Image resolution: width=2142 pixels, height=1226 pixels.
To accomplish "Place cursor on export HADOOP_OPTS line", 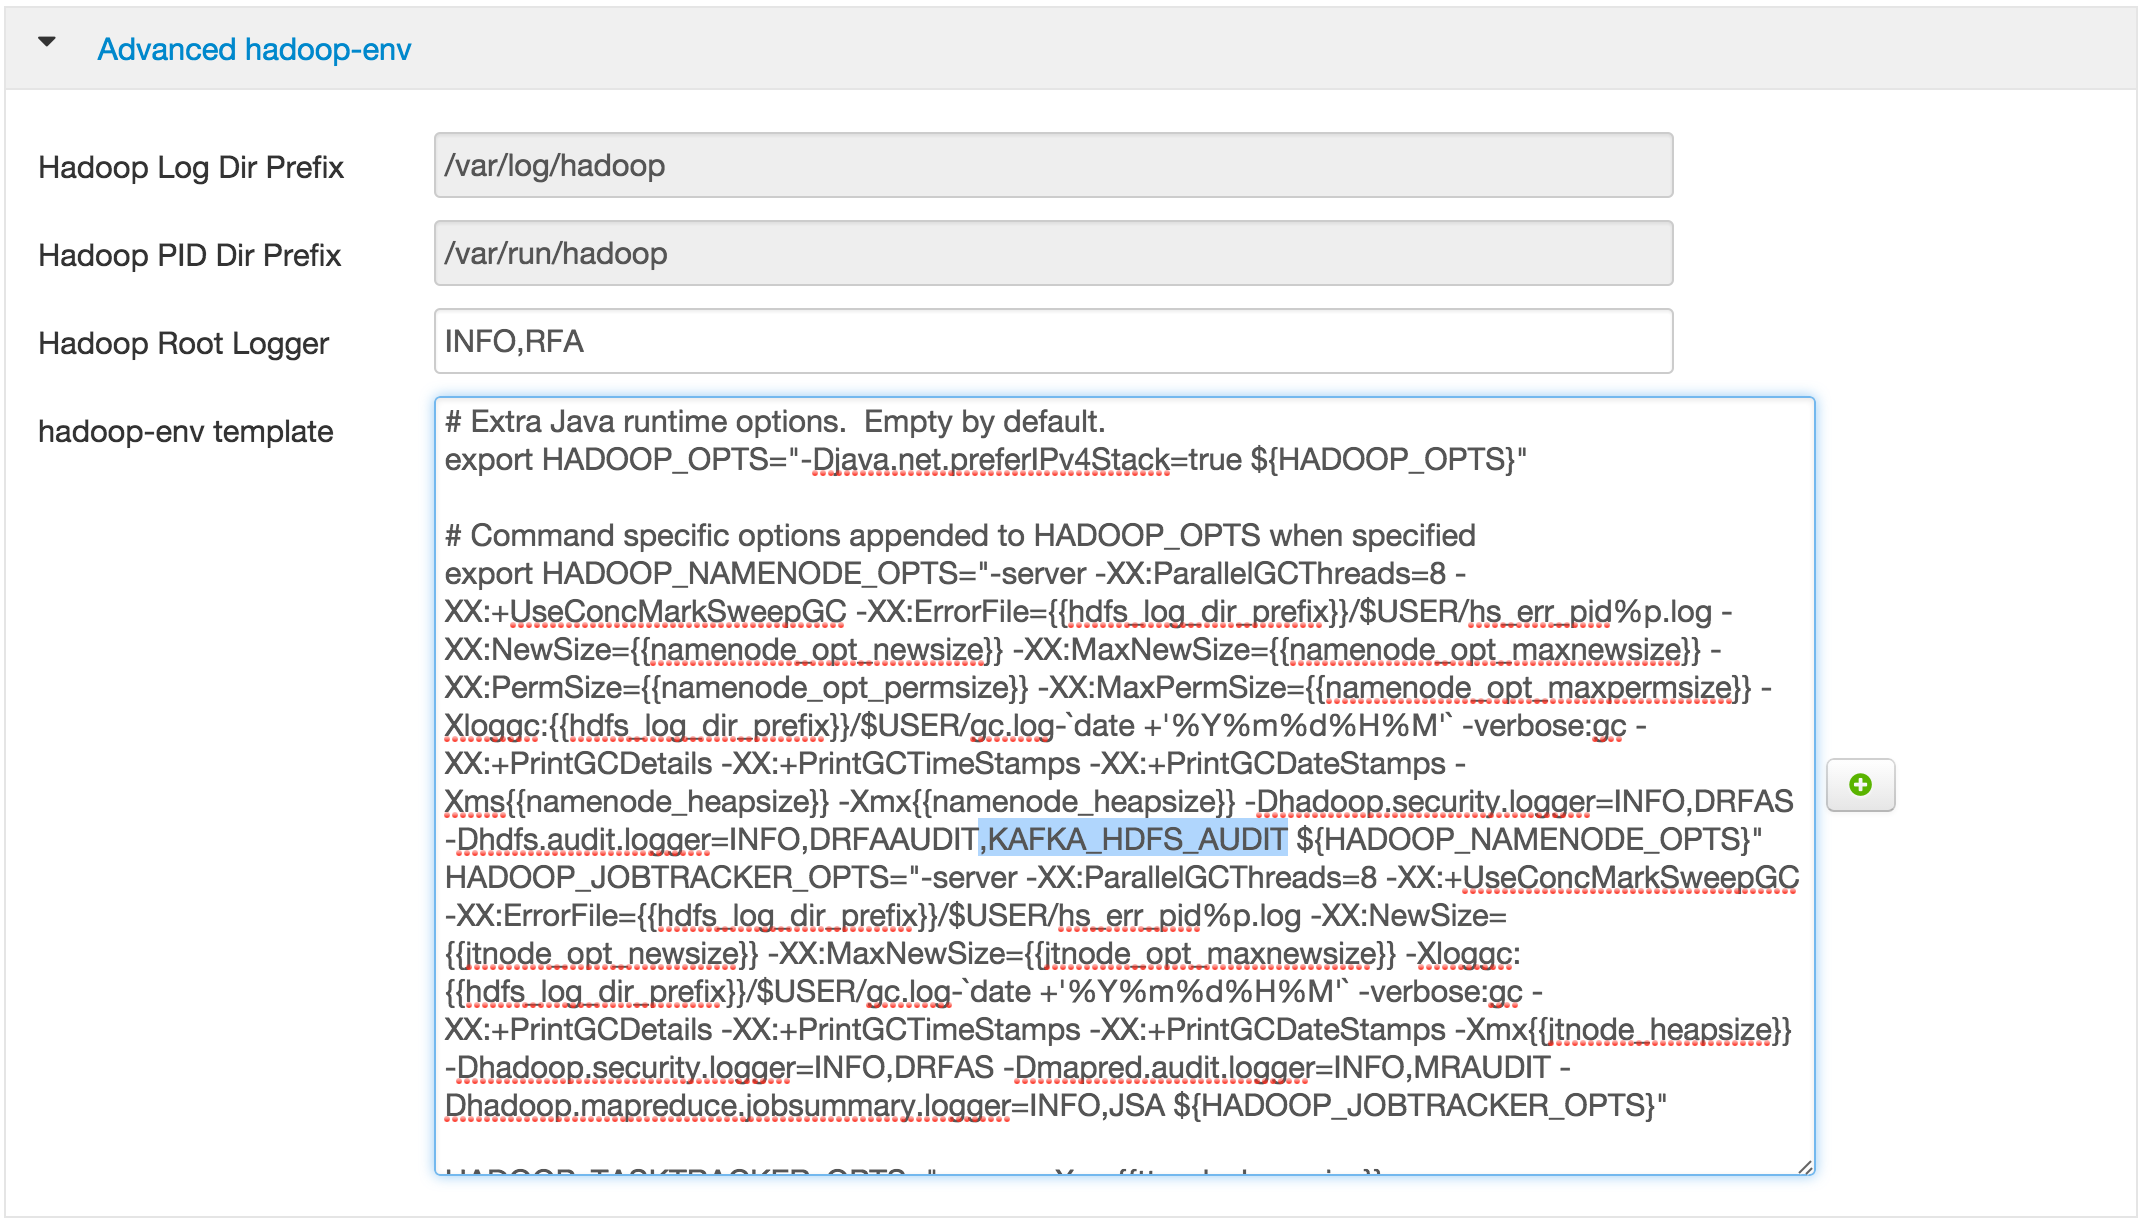I will pos(620,460).
